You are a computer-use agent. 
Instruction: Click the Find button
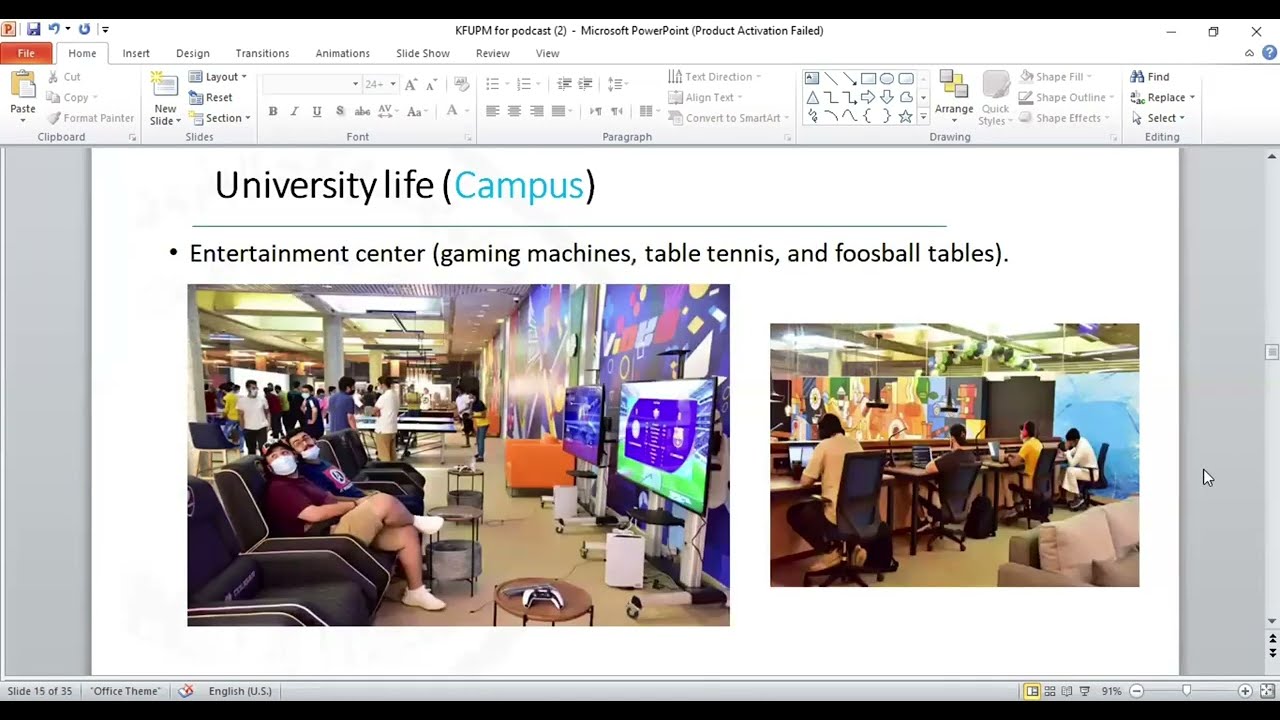(x=1150, y=76)
